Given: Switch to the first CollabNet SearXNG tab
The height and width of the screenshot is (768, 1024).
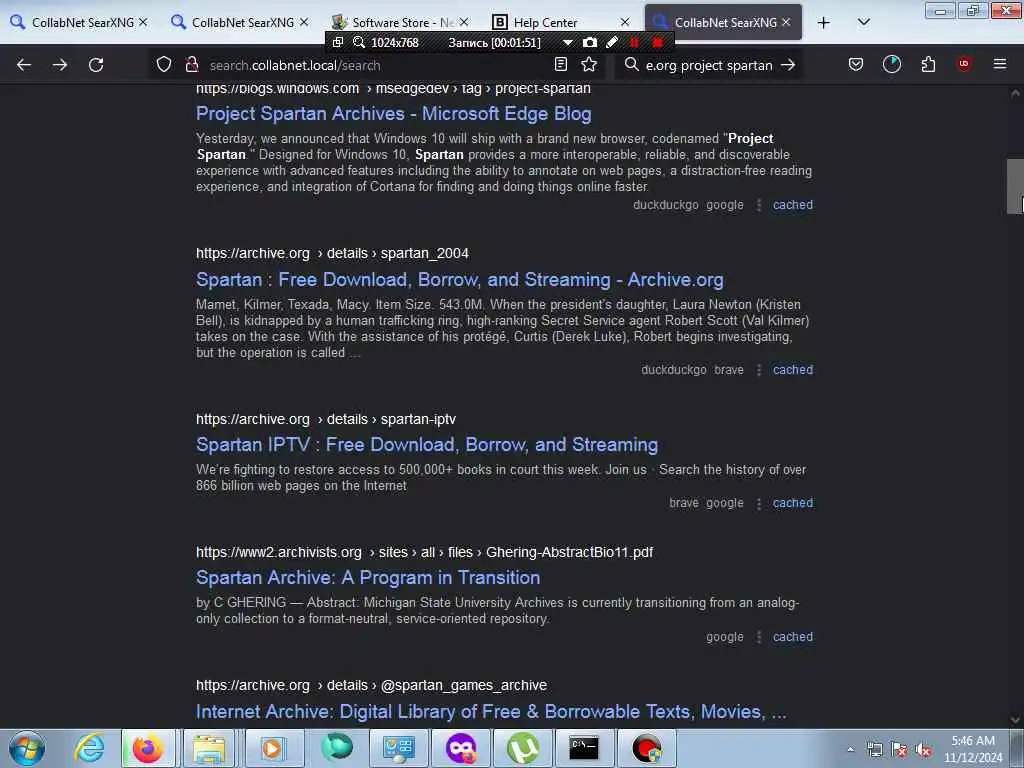Looking at the screenshot, I should tap(78, 22).
